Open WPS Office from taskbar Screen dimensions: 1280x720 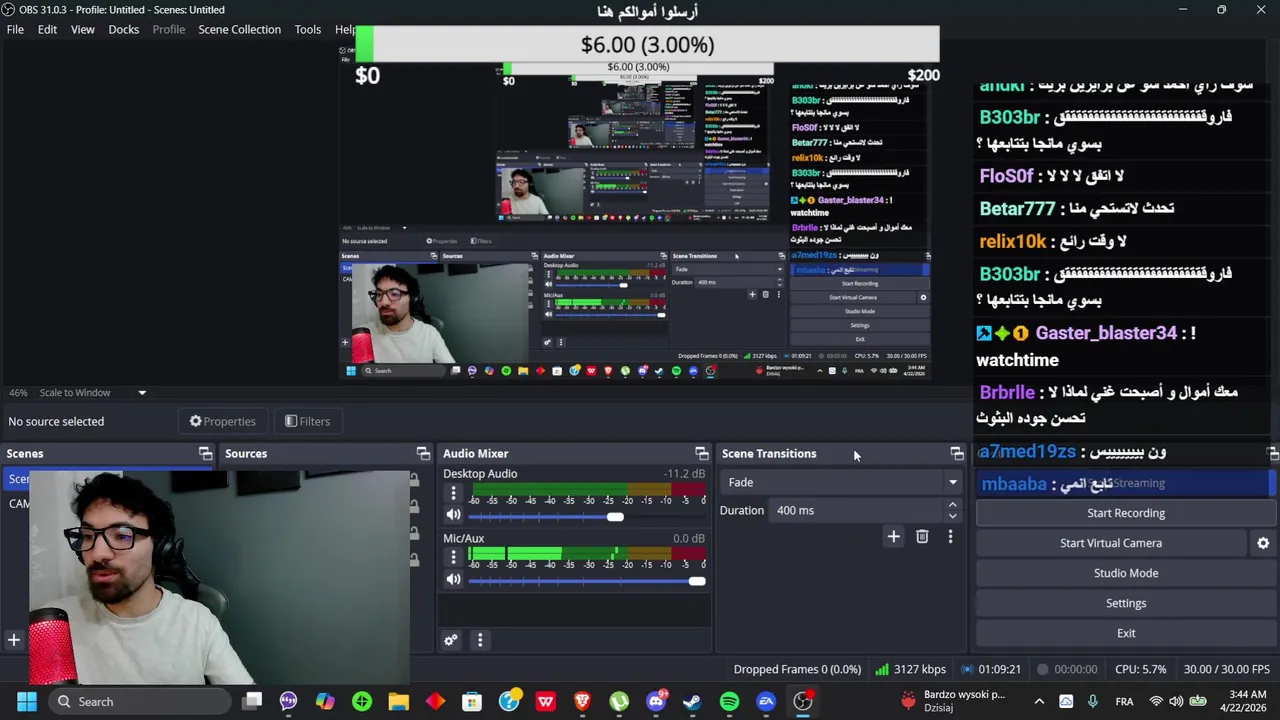pyautogui.click(x=546, y=701)
